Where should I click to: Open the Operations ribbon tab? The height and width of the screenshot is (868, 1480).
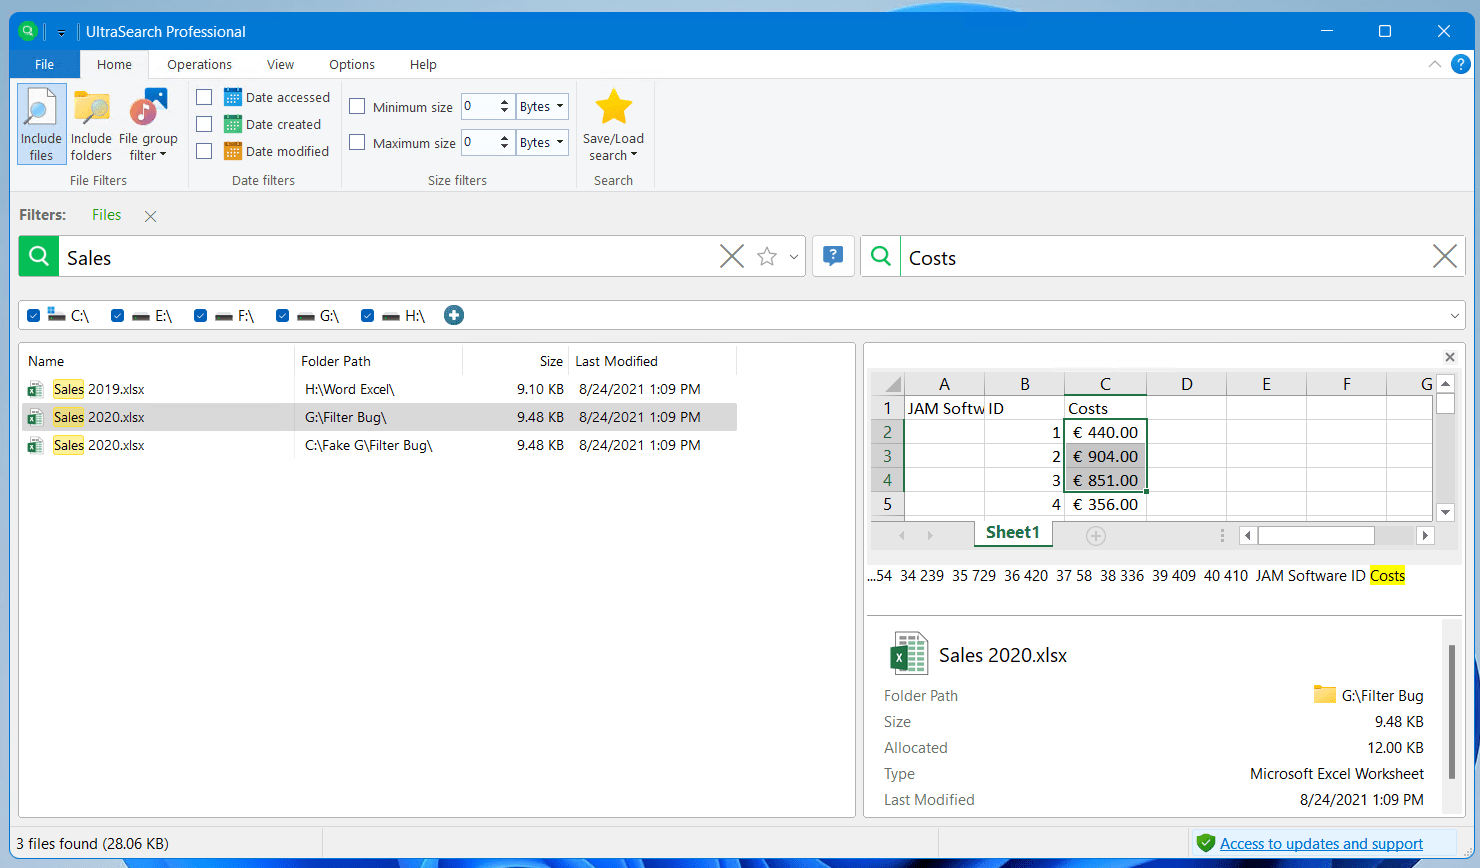point(199,64)
